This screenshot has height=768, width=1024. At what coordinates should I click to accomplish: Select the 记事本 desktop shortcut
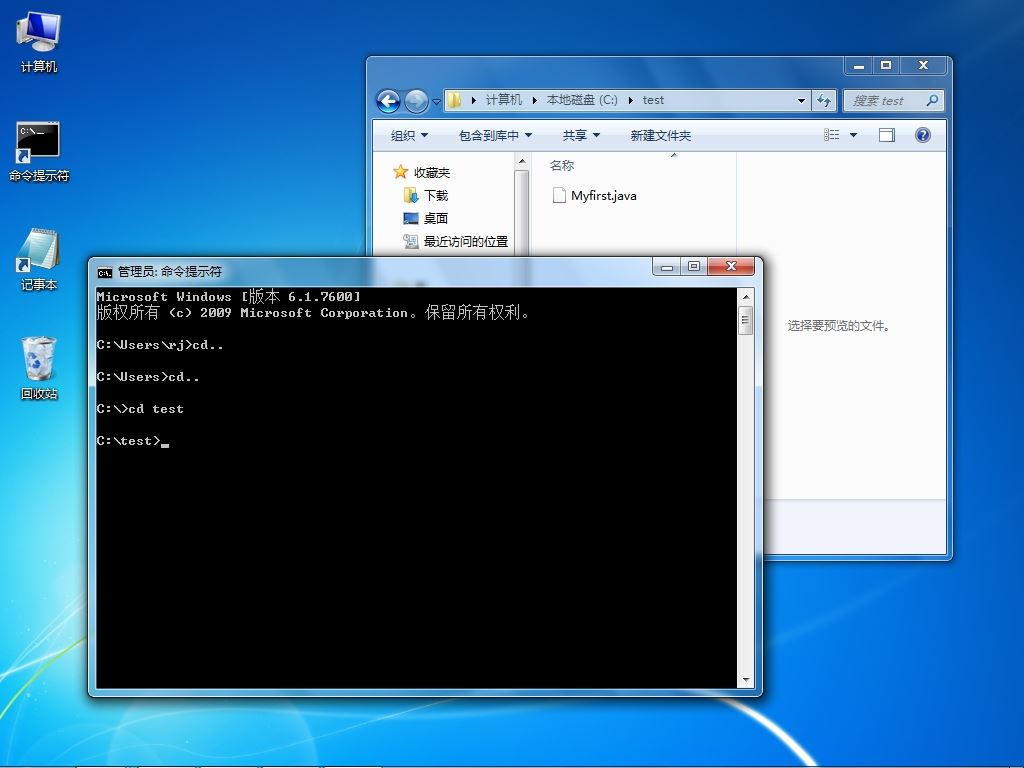(39, 260)
